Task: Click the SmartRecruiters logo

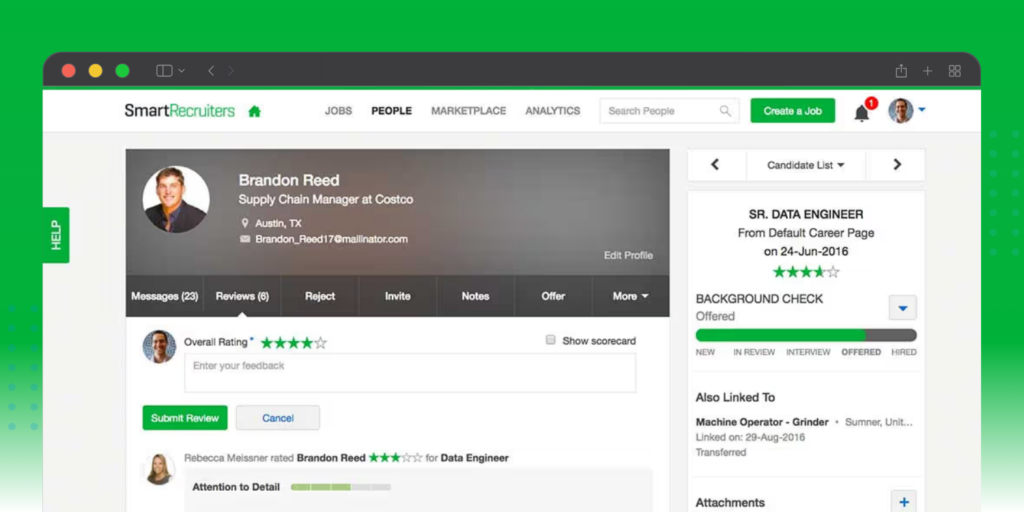Action: (180, 110)
